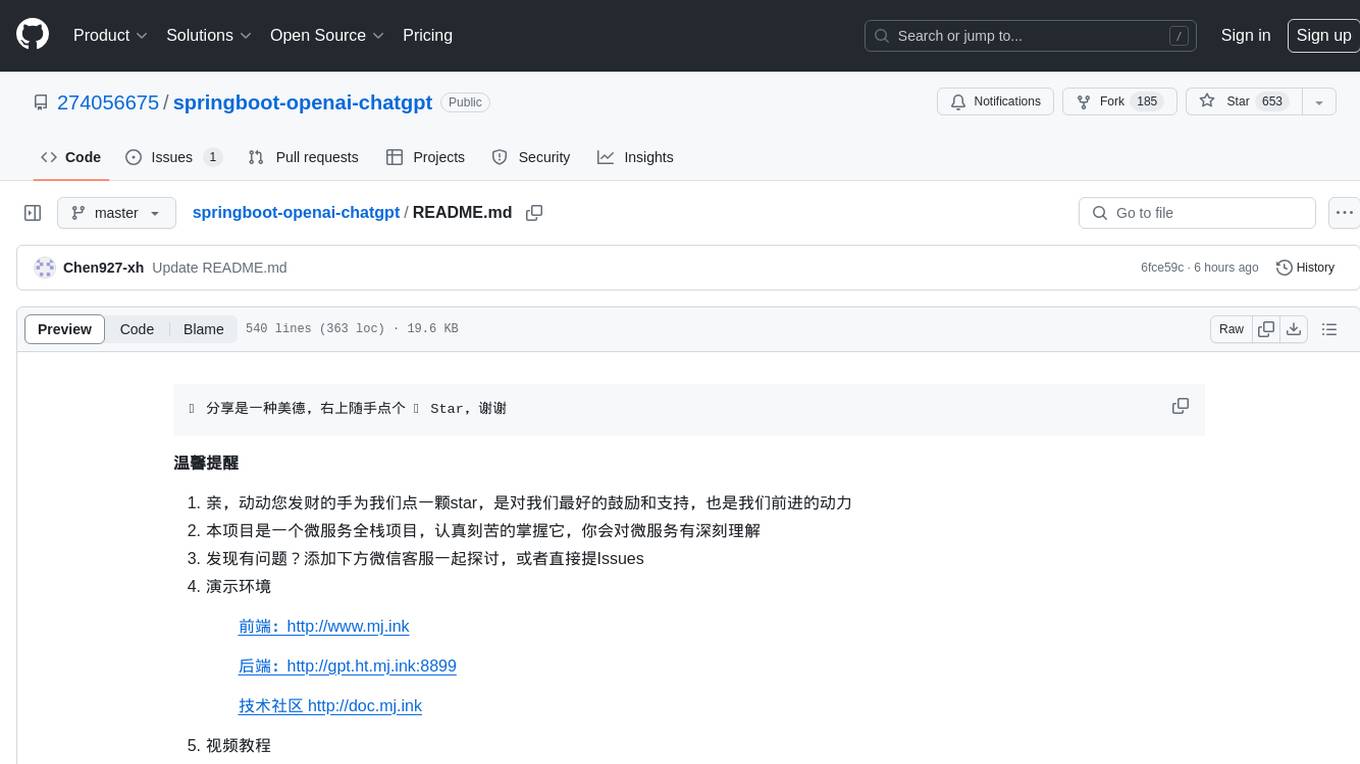The width and height of the screenshot is (1360, 764).
Task: Switch to the Projects tab
Action: click(x=425, y=157)
